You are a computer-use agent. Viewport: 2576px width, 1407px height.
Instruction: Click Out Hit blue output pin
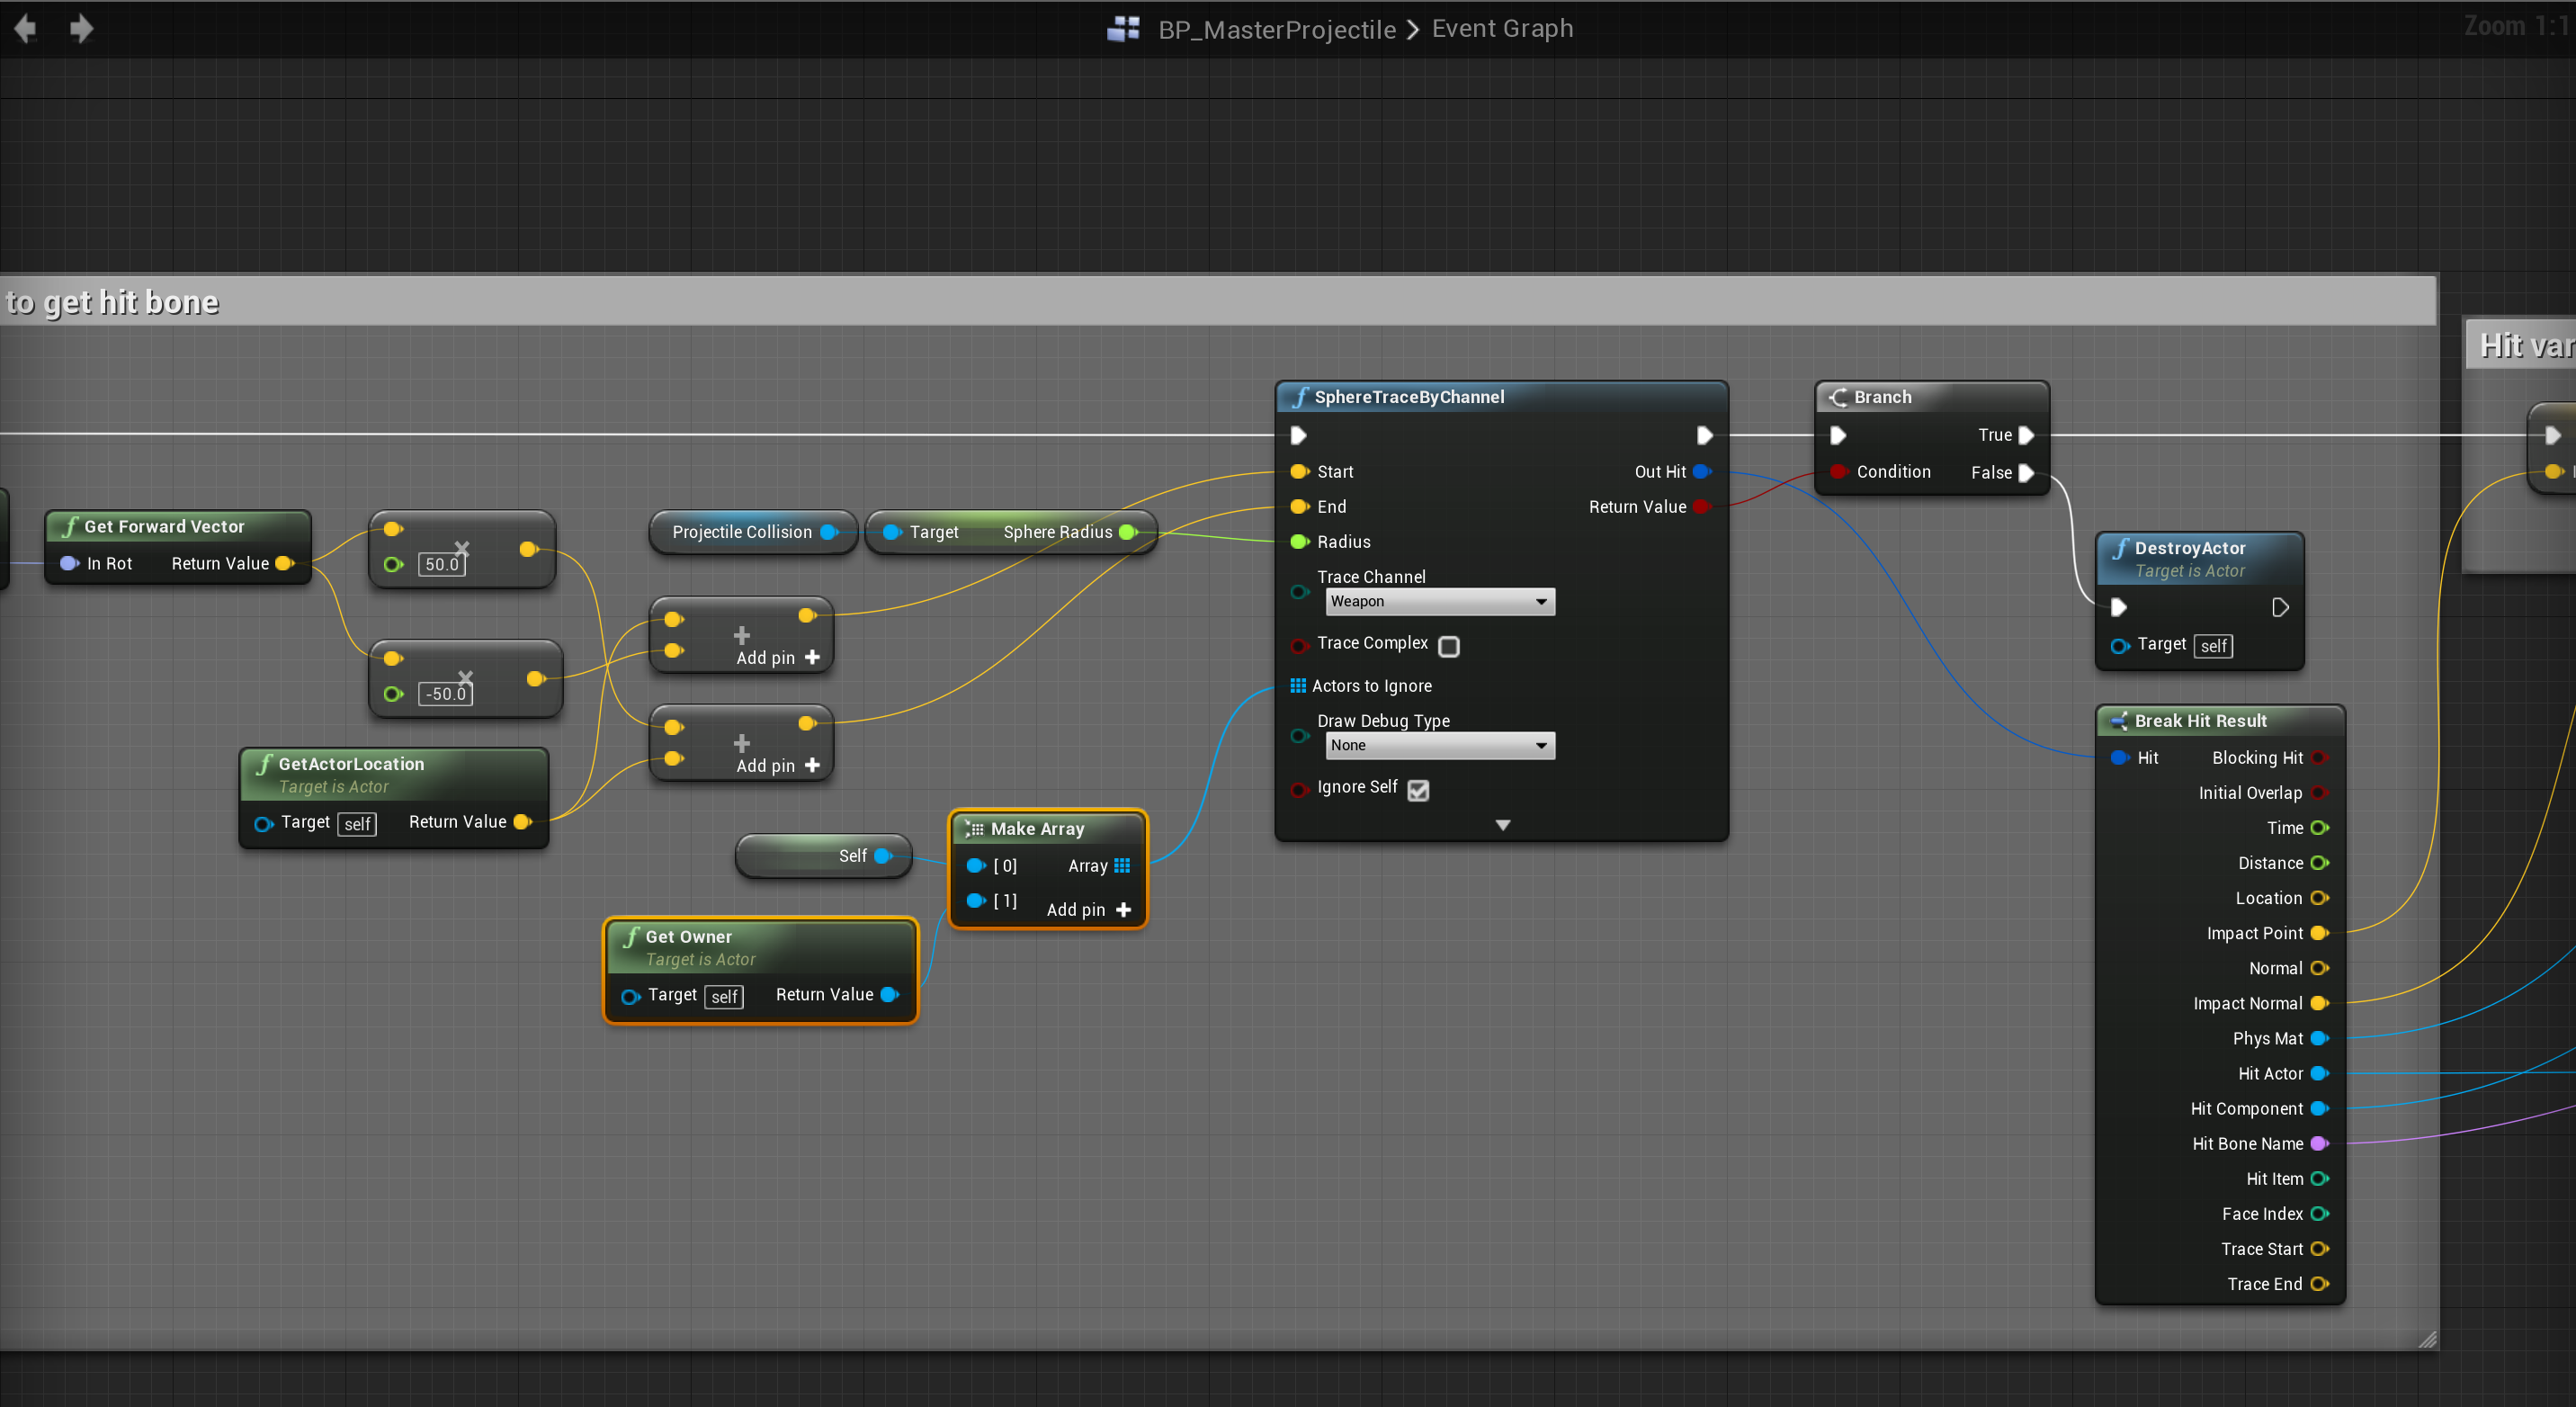[x=1701, y=472]
